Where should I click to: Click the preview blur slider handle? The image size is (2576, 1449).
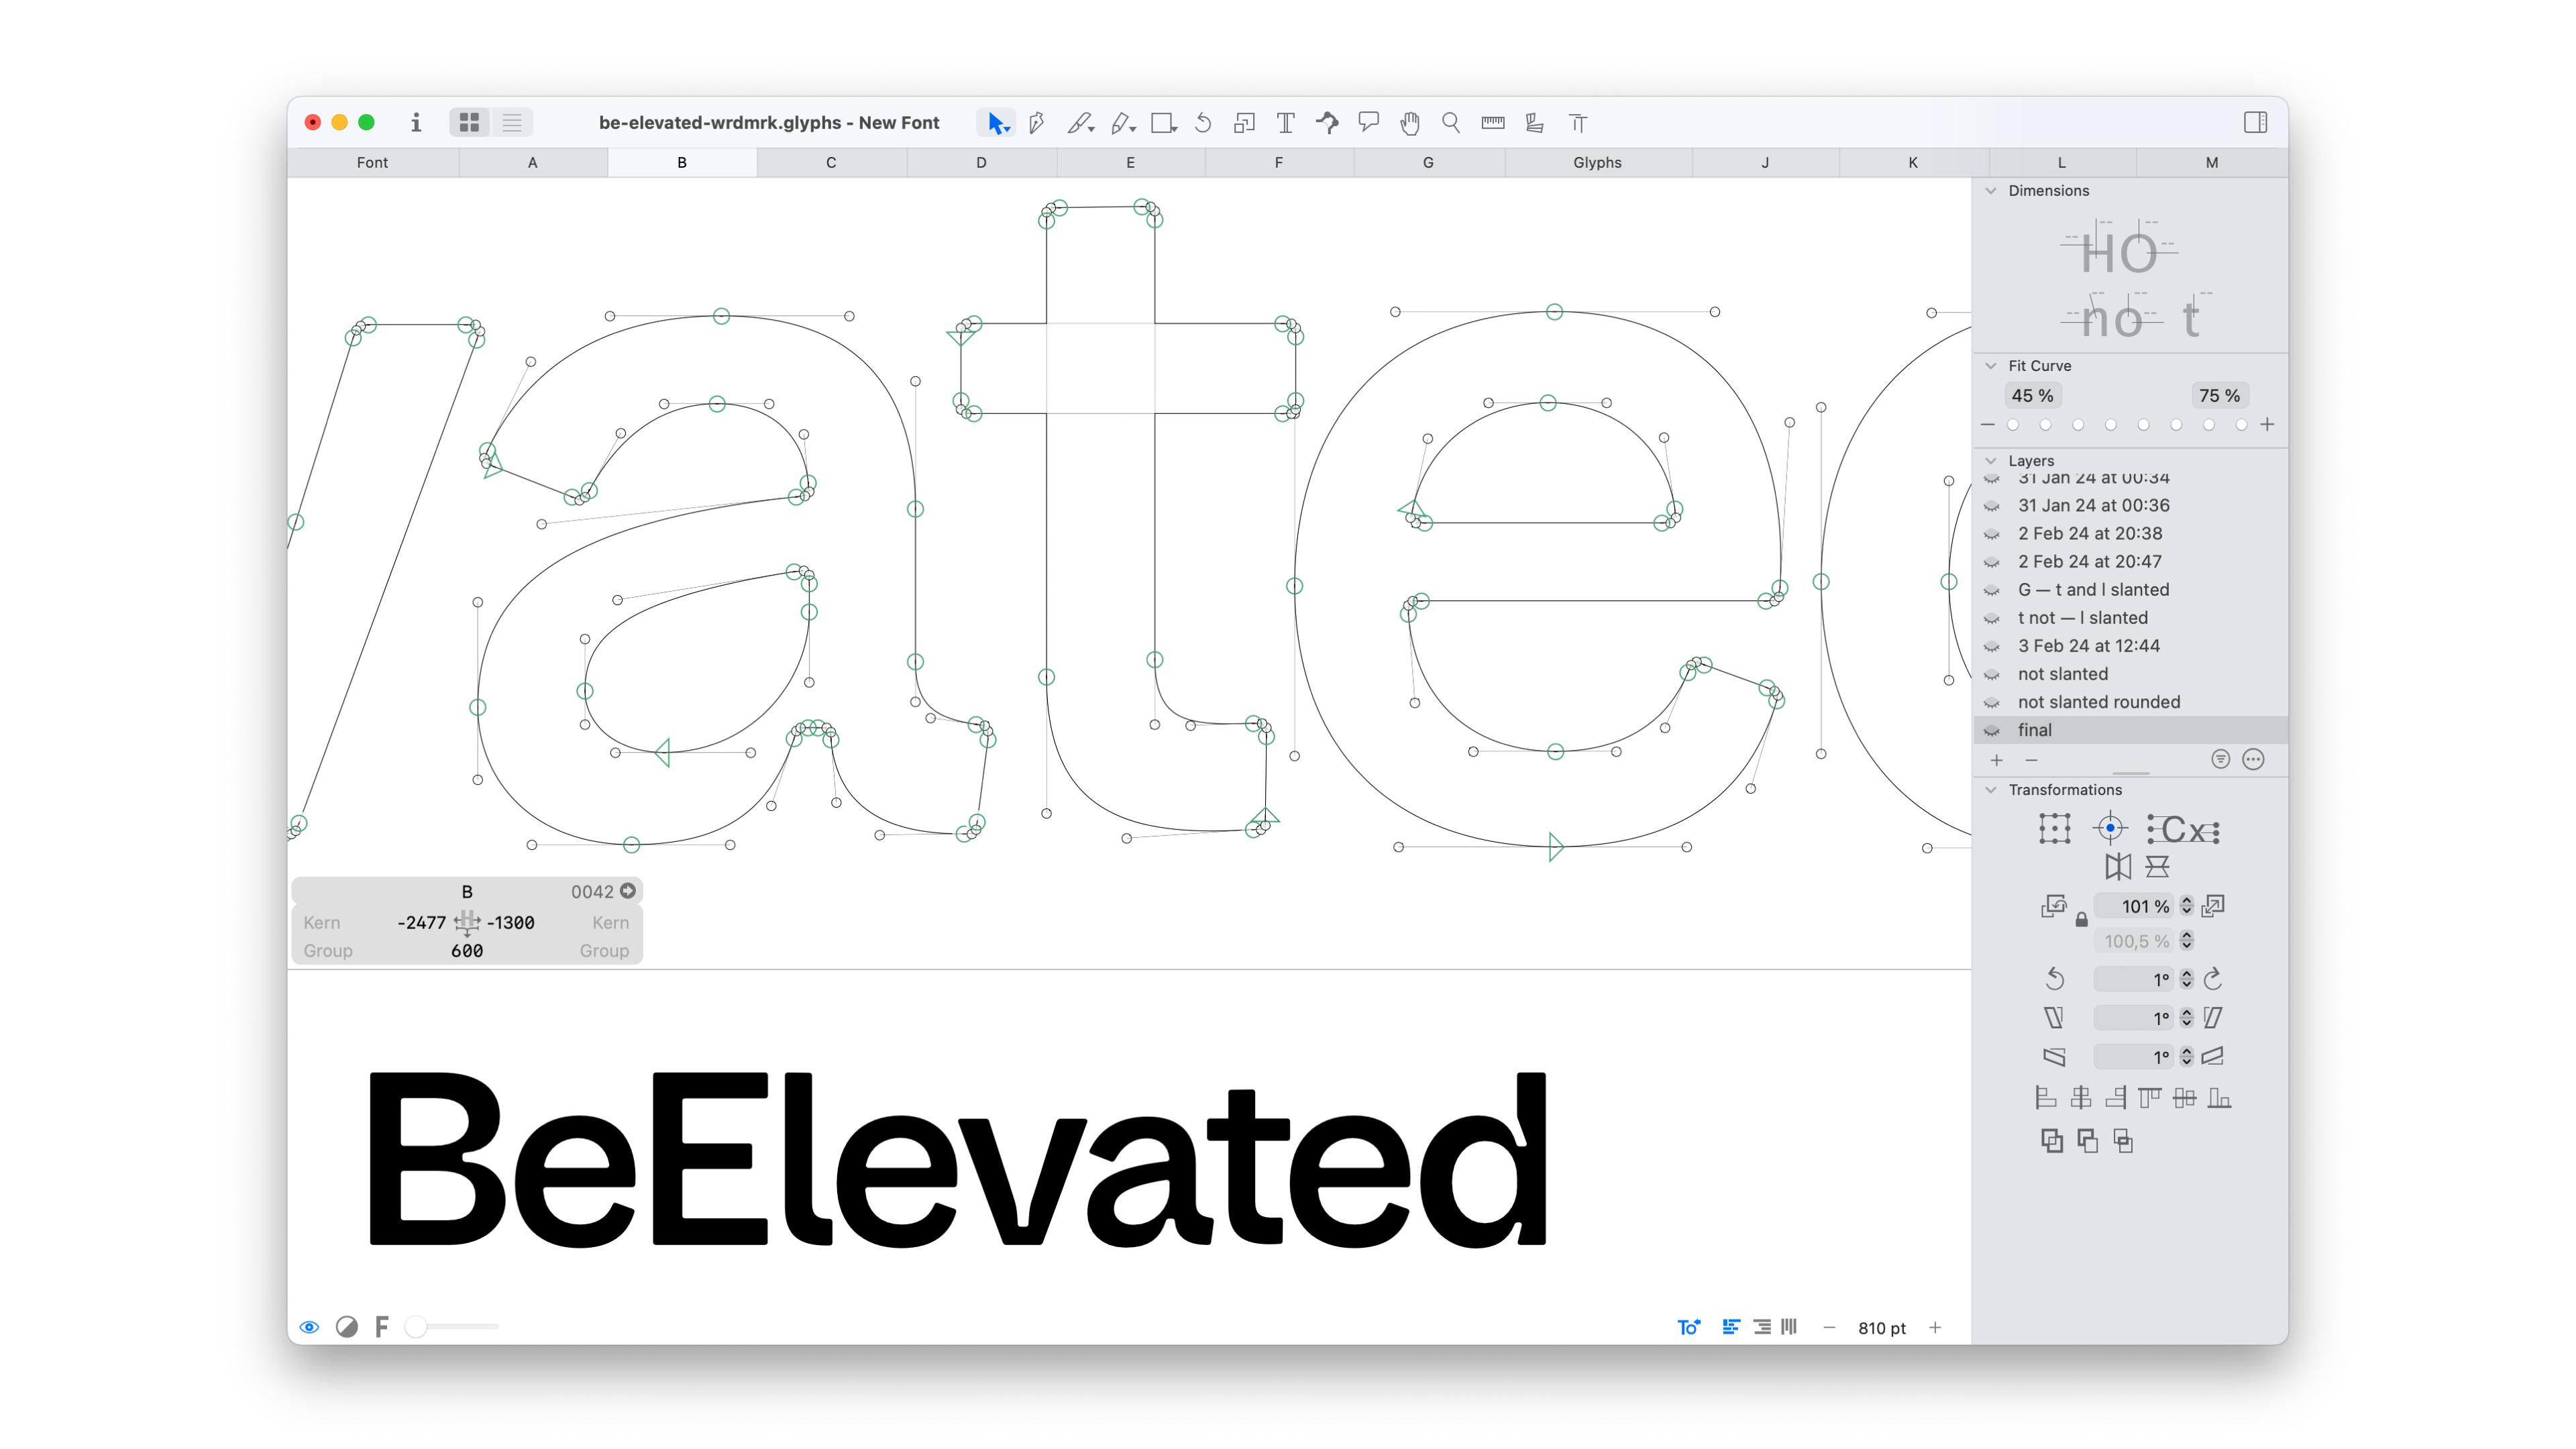416,1327
